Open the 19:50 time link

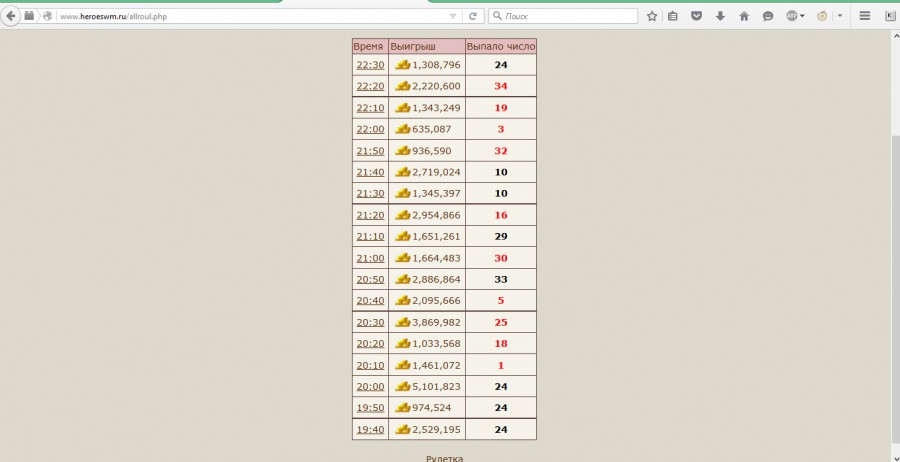[370, 408]
